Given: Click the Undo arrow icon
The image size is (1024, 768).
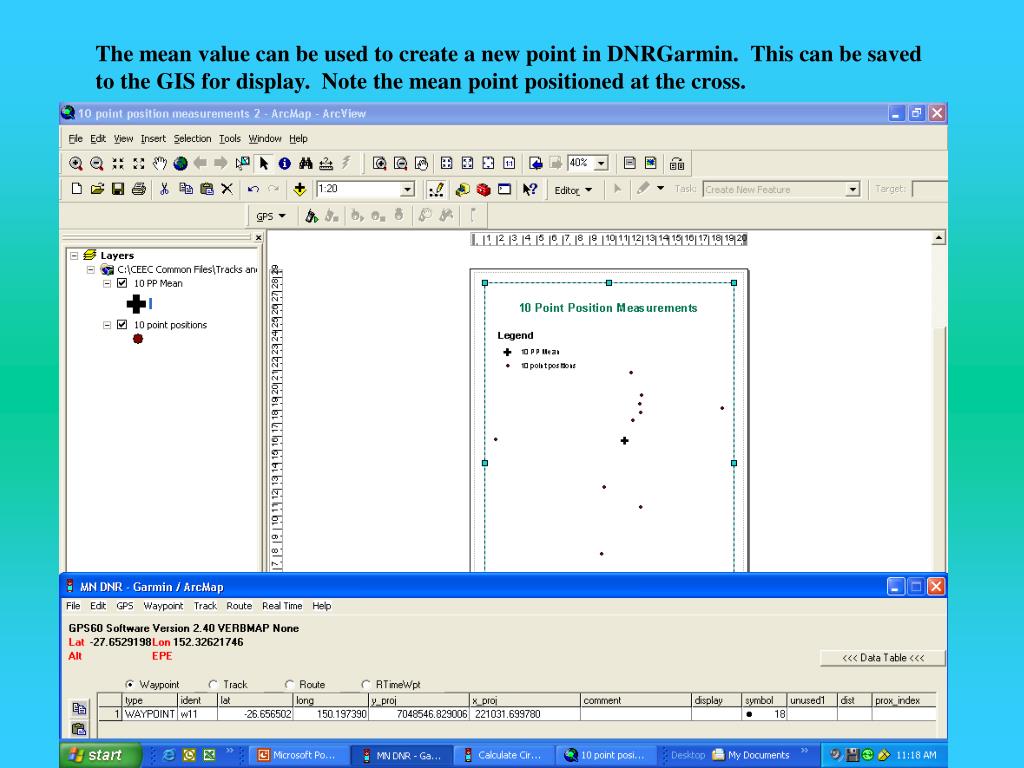Looking at the screenshot, I should [x=253, y=189].
